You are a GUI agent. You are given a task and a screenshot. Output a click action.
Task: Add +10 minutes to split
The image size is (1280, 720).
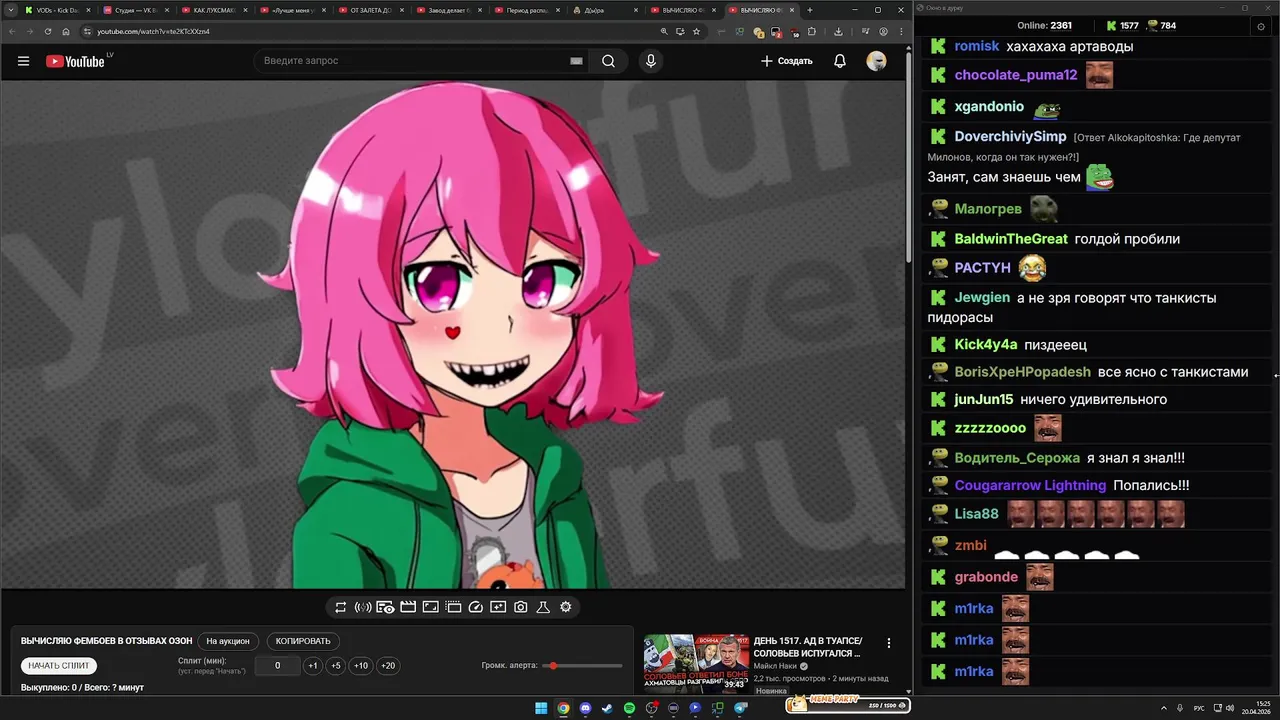point(361,666)
